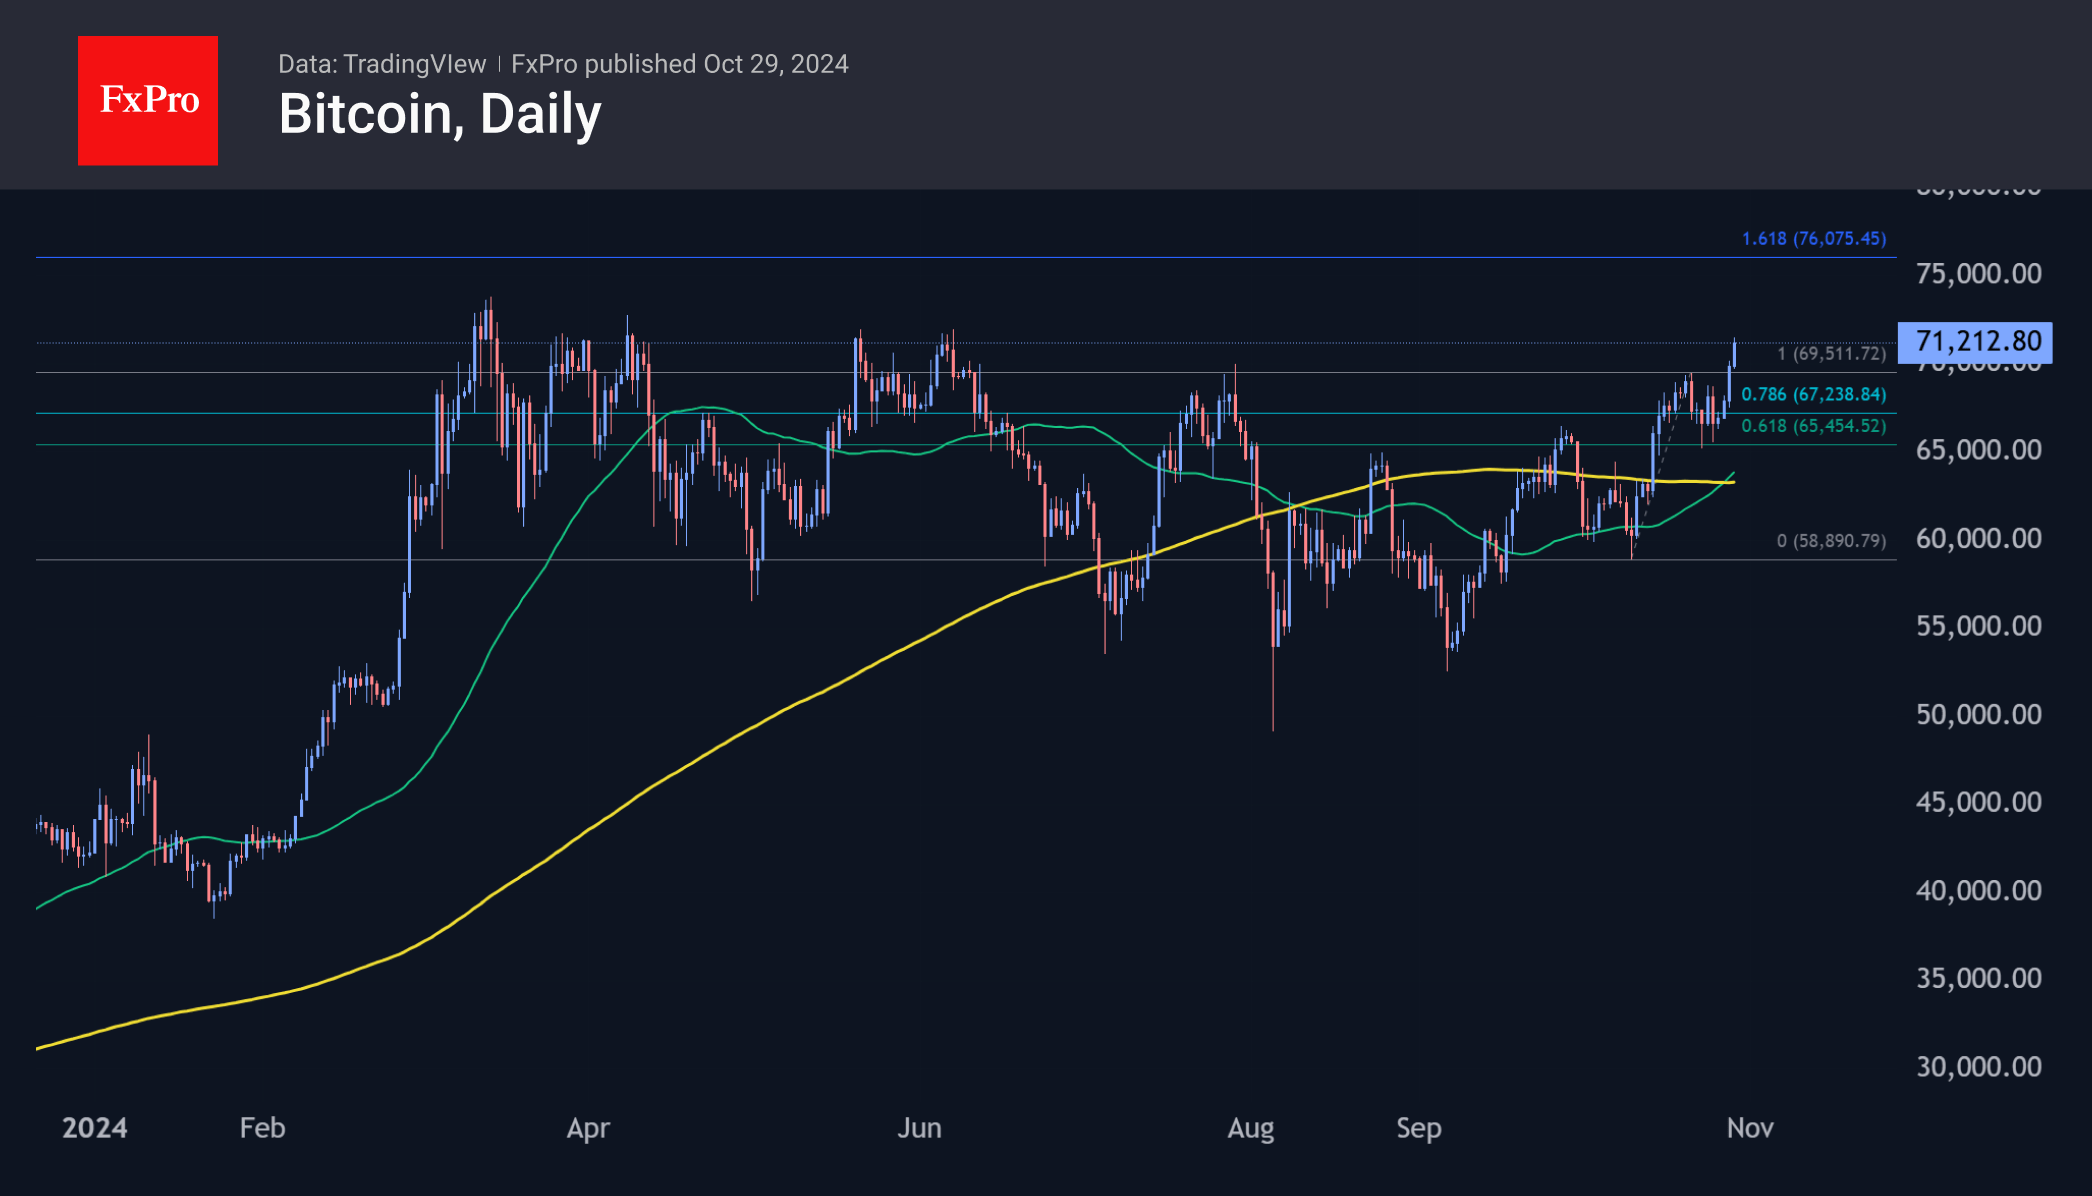2092x1196 pixels.
Task: Click the 2024 label on time axis
Action: 95,1128
